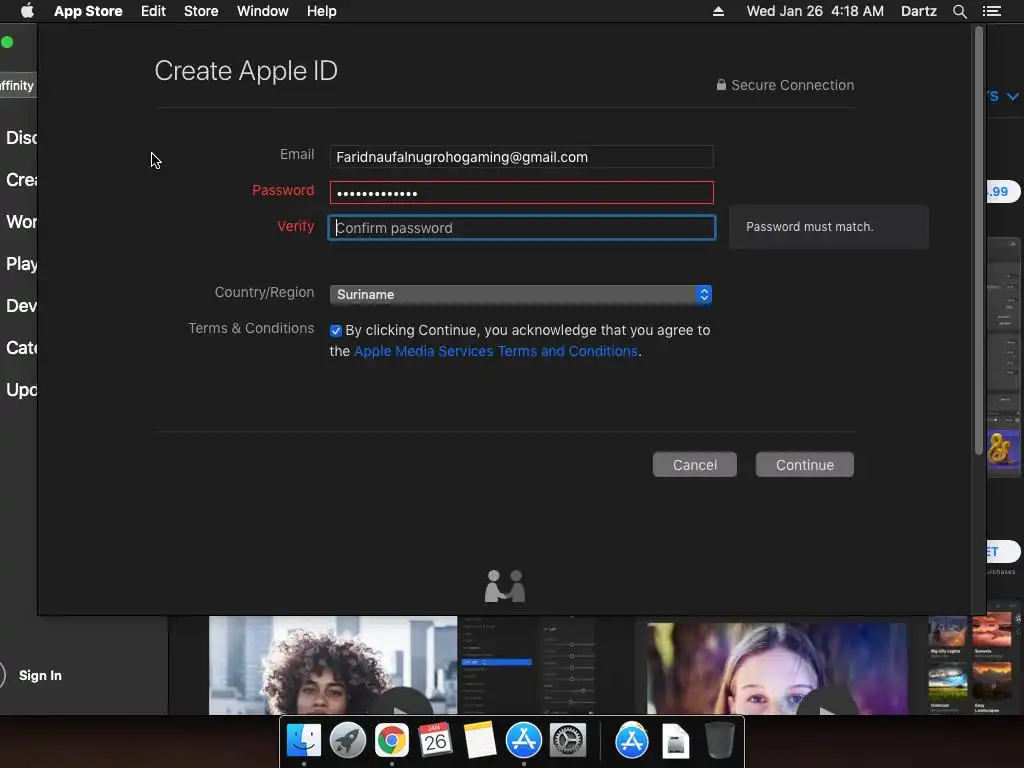Open Spotlight search magnifier icon
This screenshot has width=1024, height=768.
959,11
